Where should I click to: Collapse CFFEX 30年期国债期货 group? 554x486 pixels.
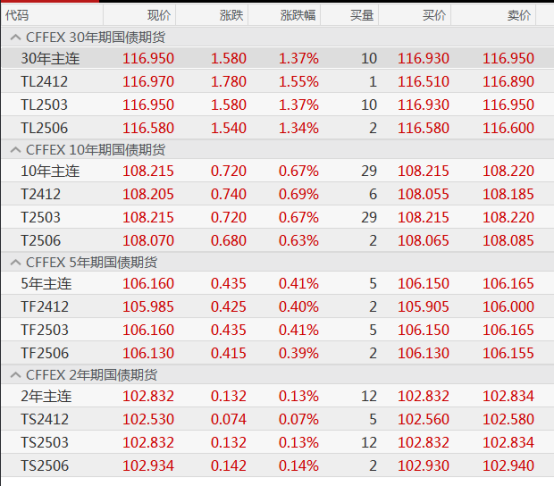(x=15, y=37)
